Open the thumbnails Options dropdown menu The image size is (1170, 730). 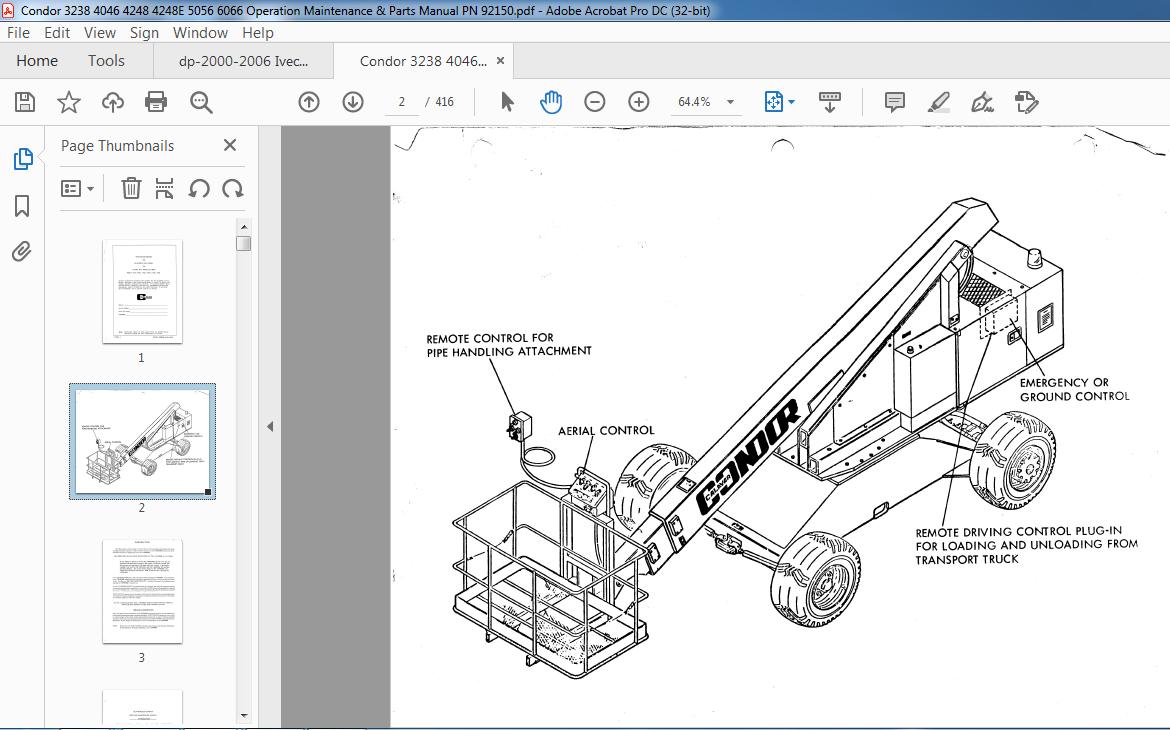pyautogui.click(x=78, y=189)
